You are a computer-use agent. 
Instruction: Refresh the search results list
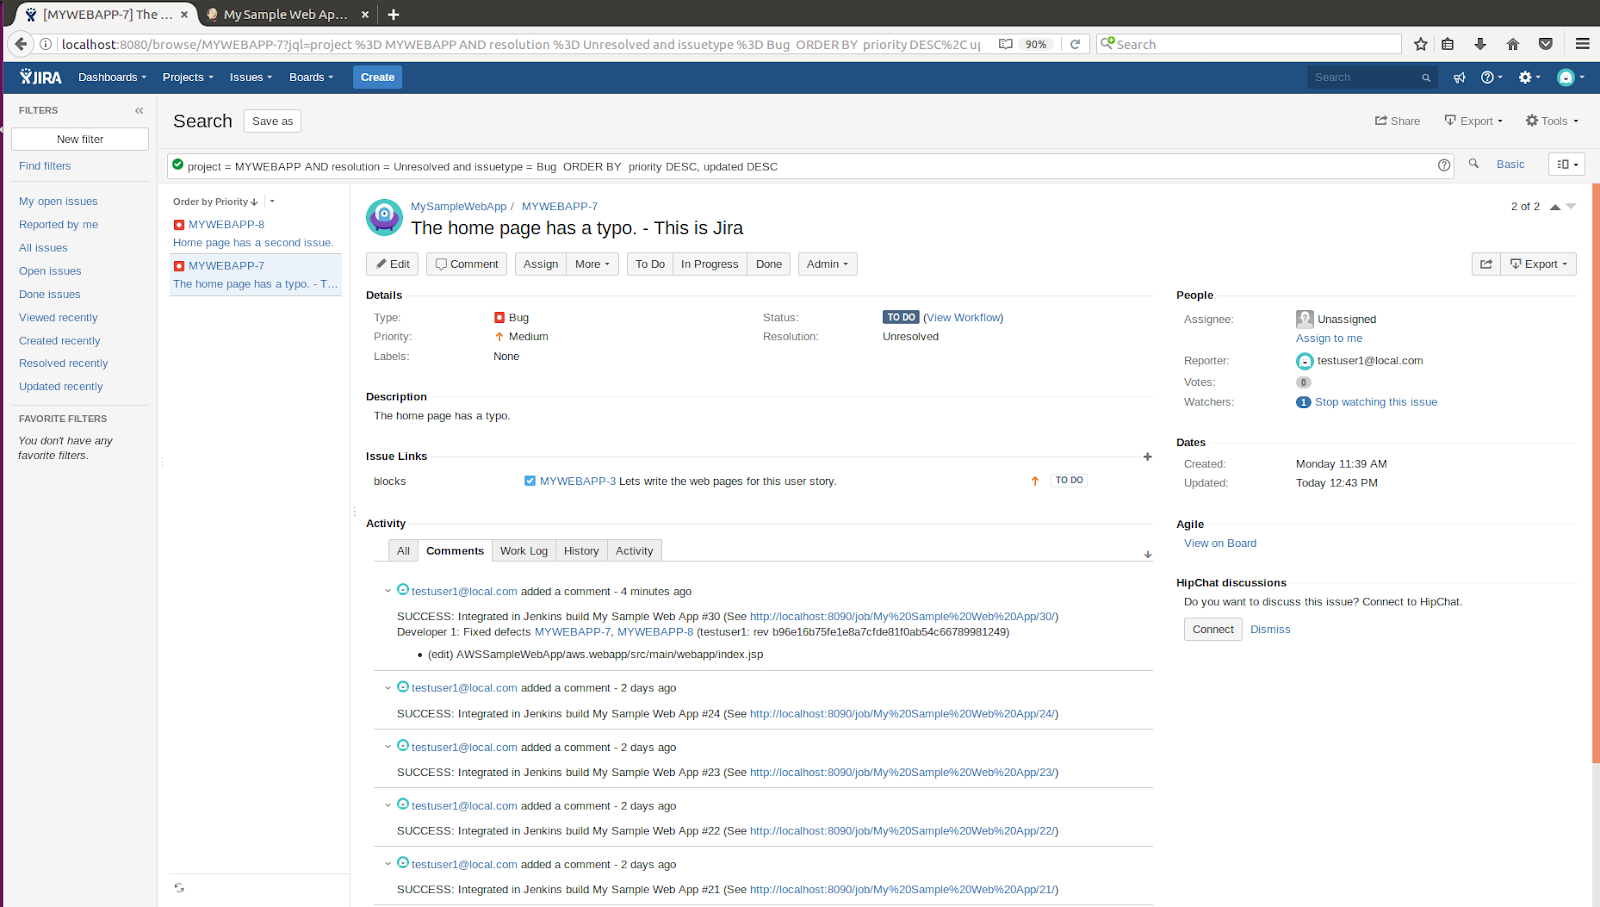[179, 888]
